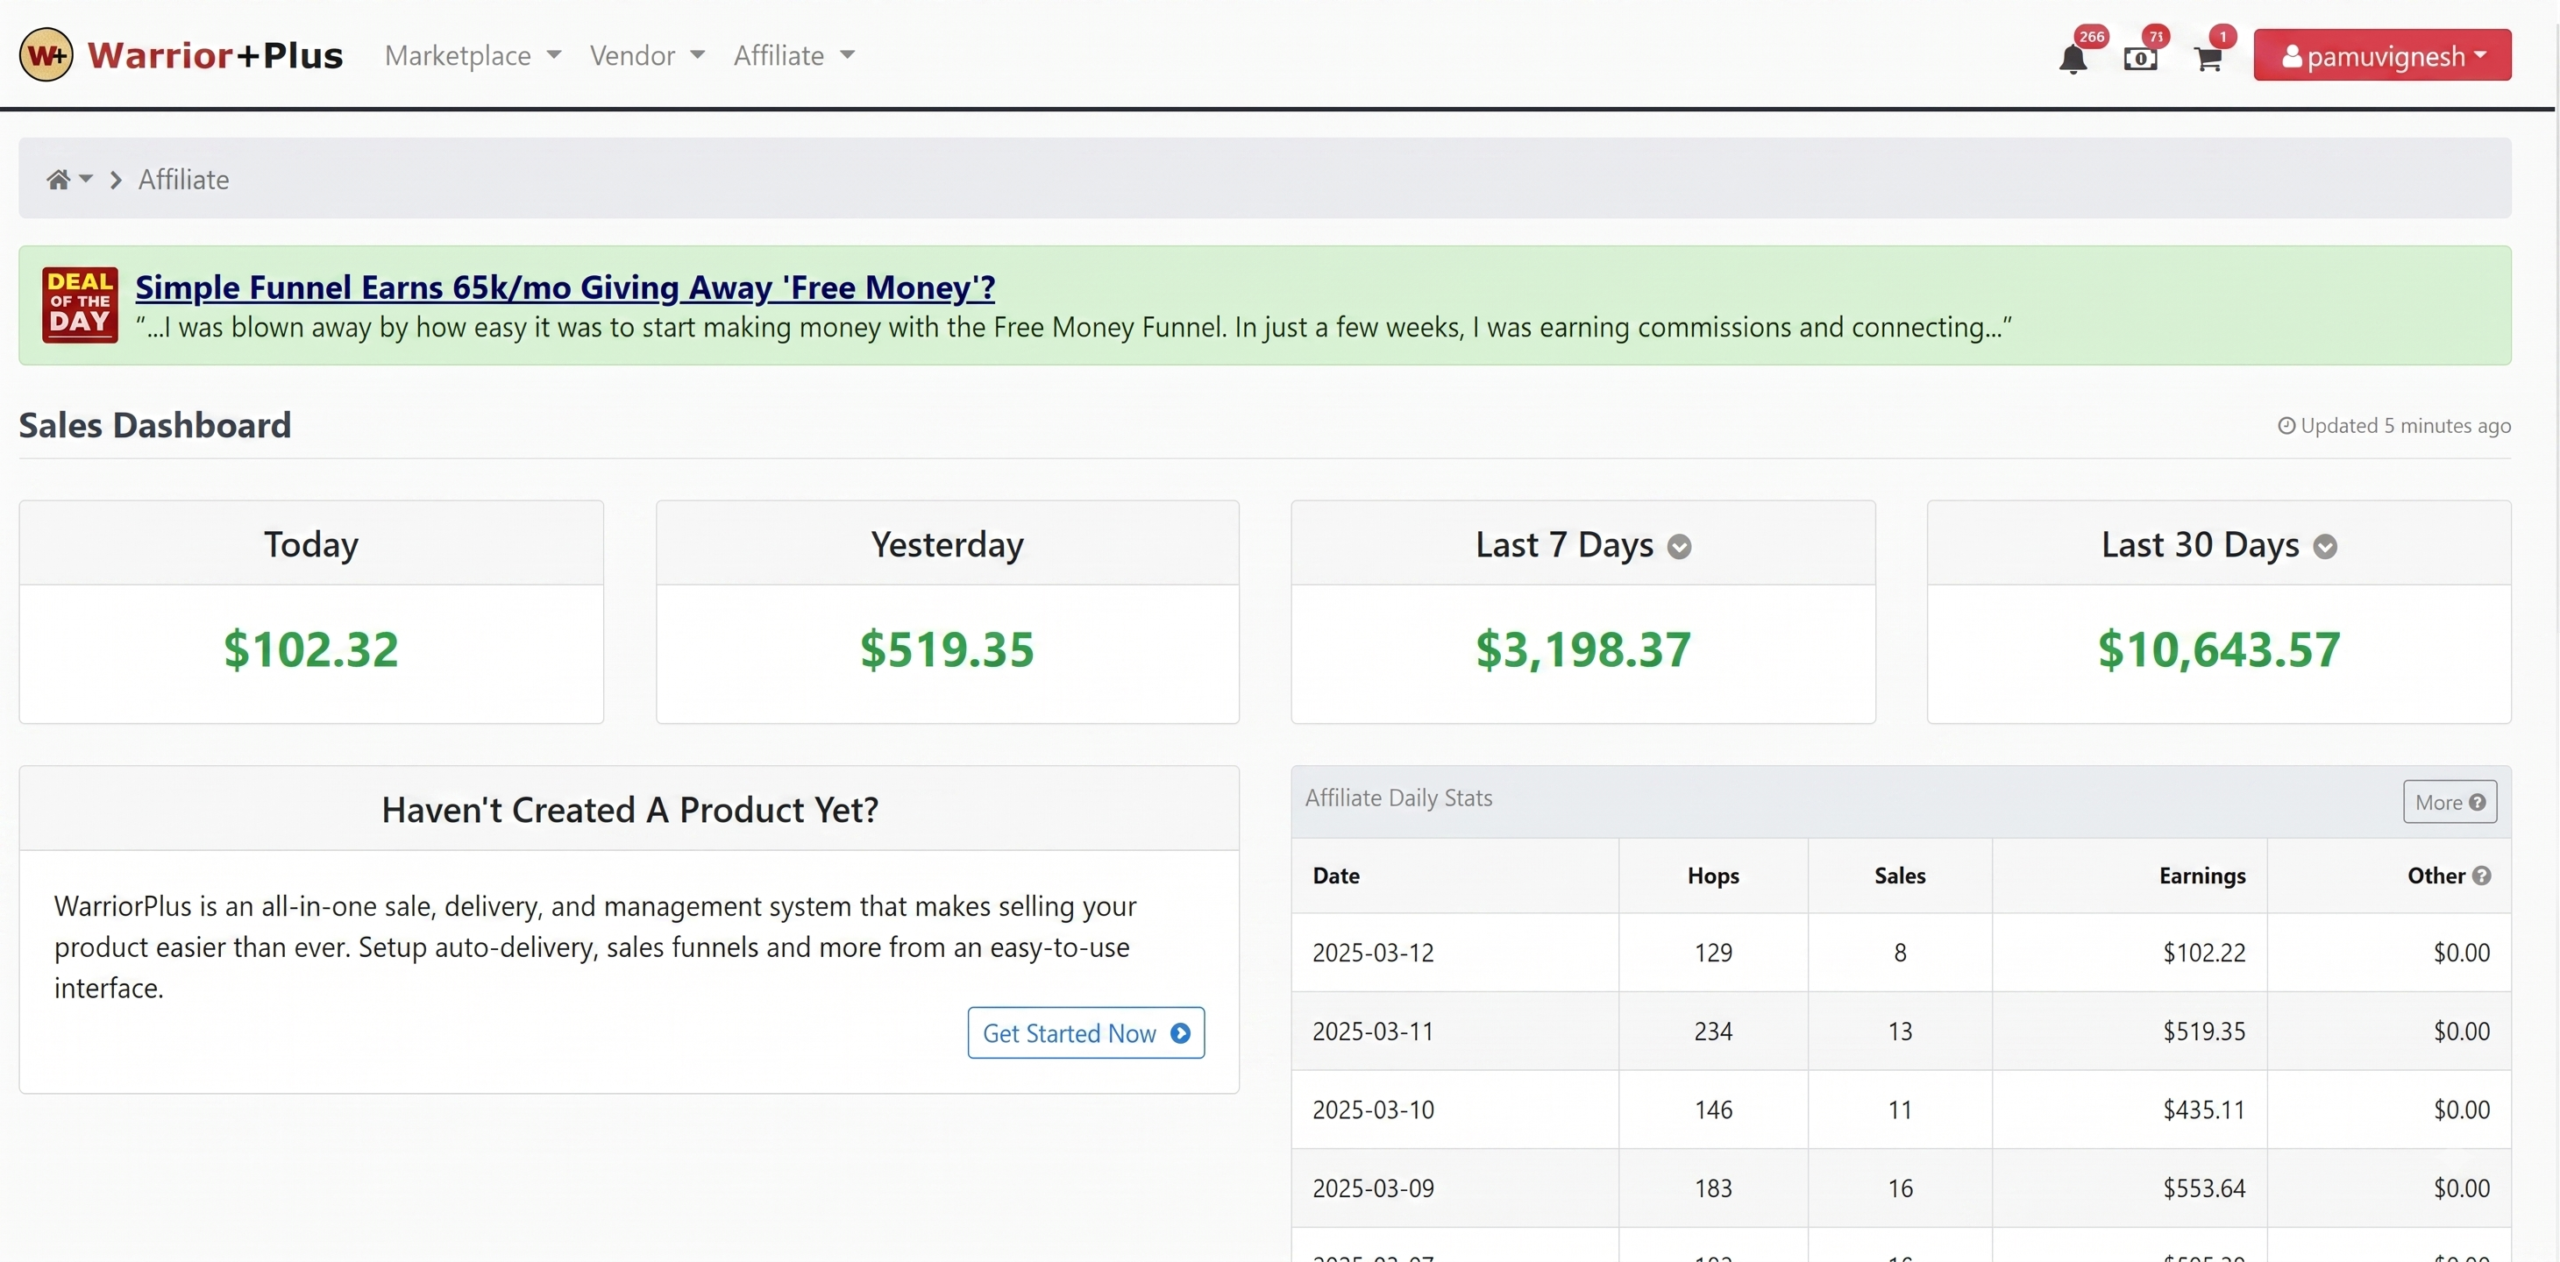This screenshot has width=2560, height=1262.
Task: Click the 146 hops value
Action: coord(1713,1109)
